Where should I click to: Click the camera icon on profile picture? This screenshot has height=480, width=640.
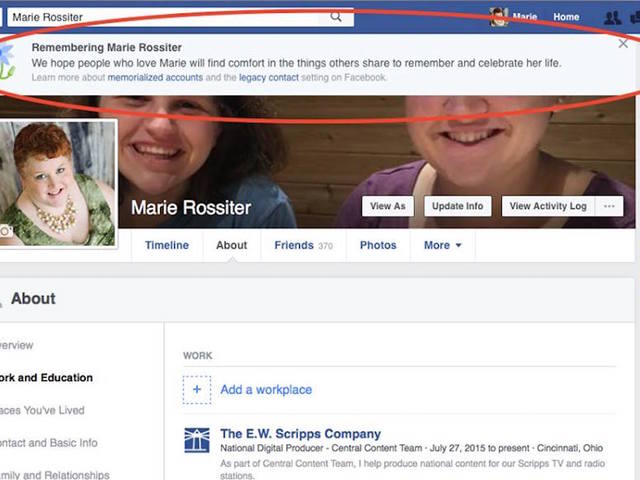tap(5, 231)
